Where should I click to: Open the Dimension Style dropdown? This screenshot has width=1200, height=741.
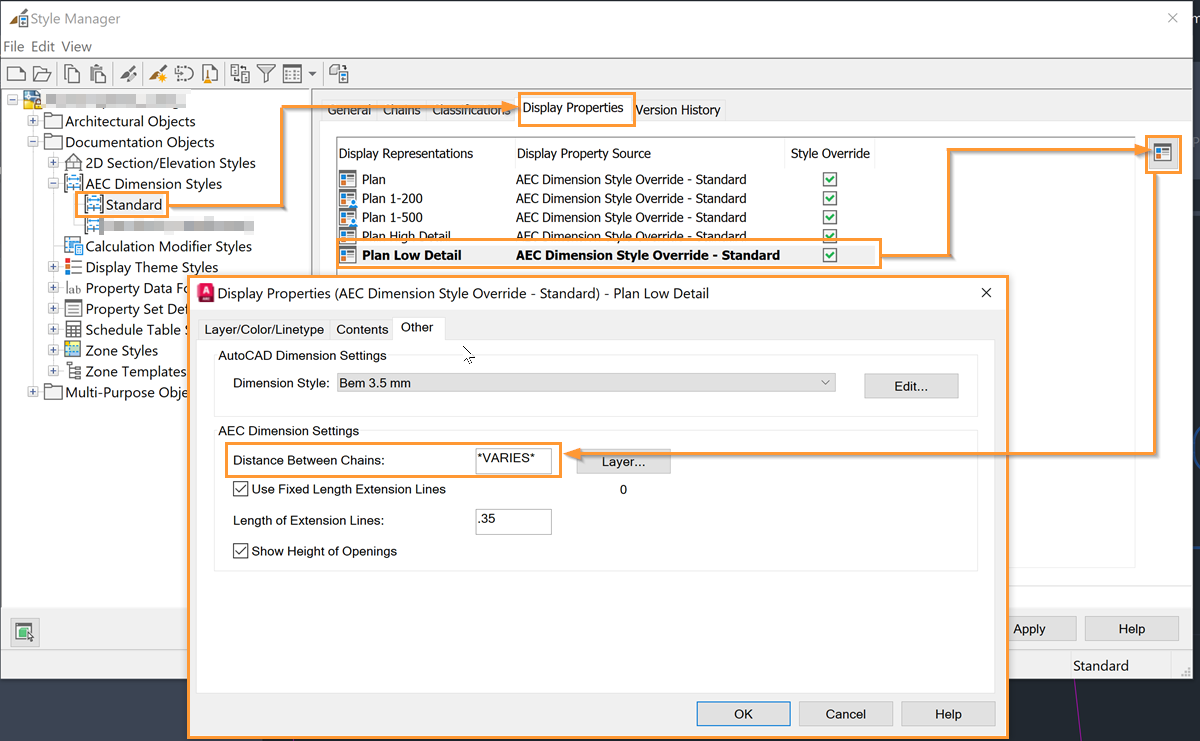point(825,382)
